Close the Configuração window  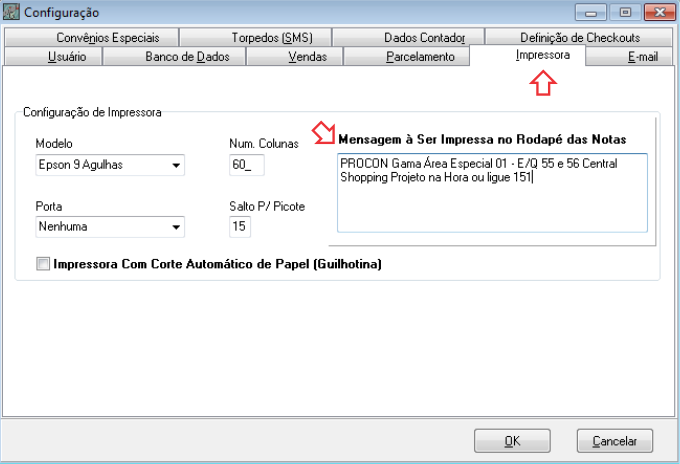(660, 12)
